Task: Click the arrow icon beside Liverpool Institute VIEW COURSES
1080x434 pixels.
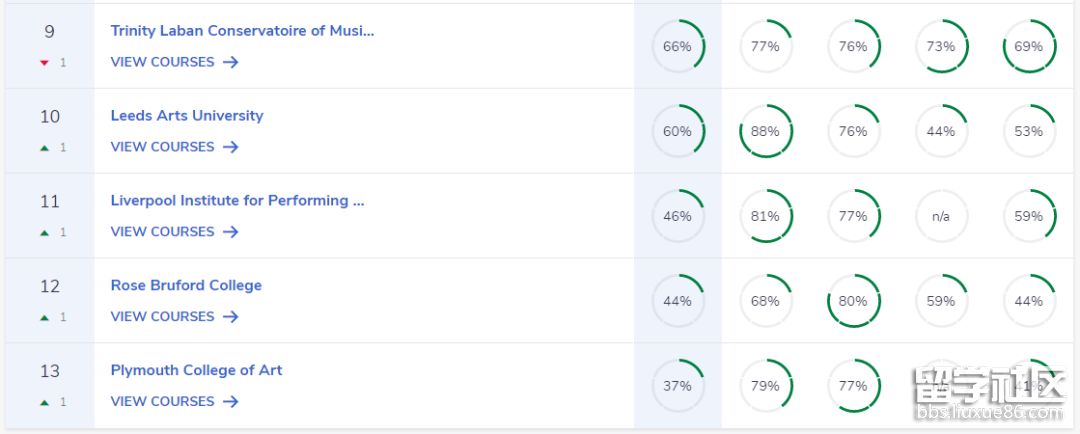Action: tap(231, 231)
